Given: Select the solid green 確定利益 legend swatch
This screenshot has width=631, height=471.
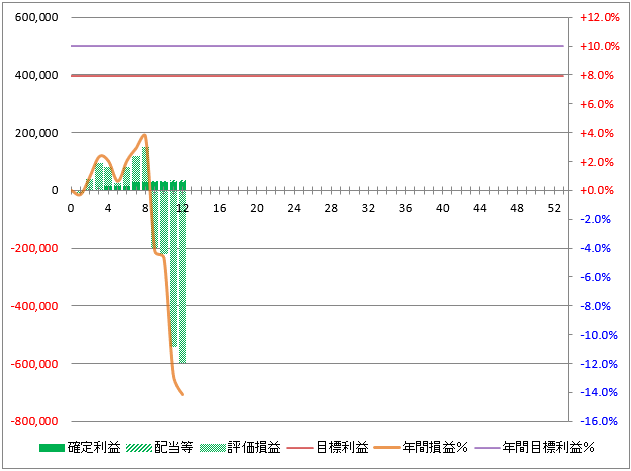Looking at the screenshot, I should (52, 448).
